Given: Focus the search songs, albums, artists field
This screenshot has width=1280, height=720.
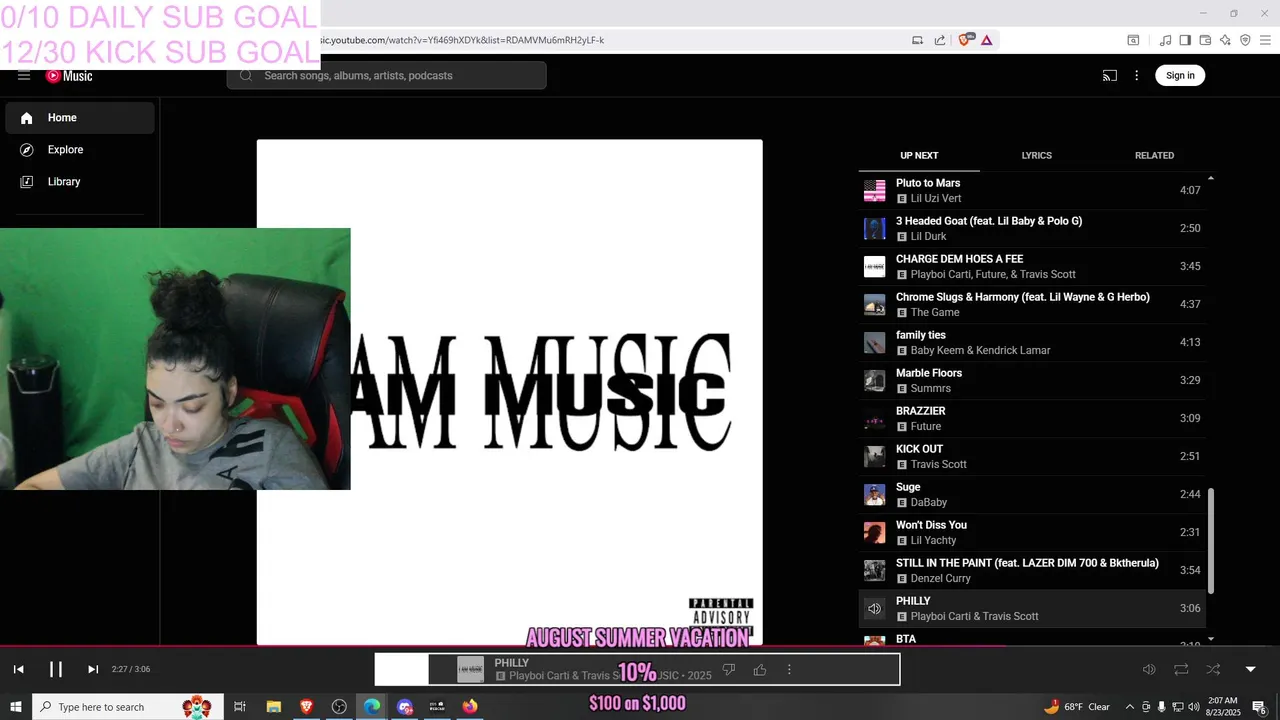Looking at the screenshot, I should point(387,75).
